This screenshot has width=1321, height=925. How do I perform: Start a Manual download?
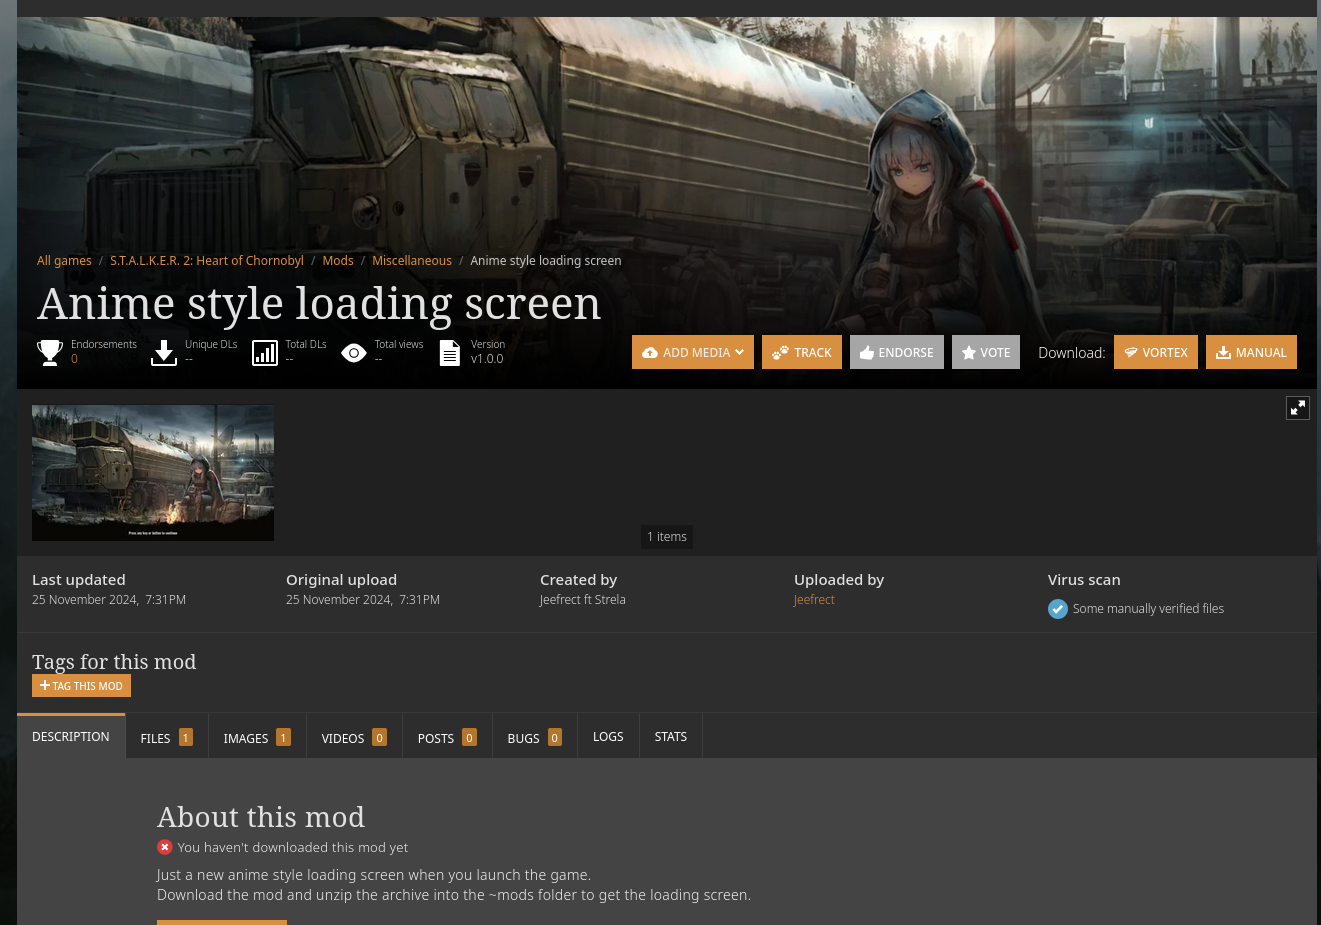pos(1251,352)
